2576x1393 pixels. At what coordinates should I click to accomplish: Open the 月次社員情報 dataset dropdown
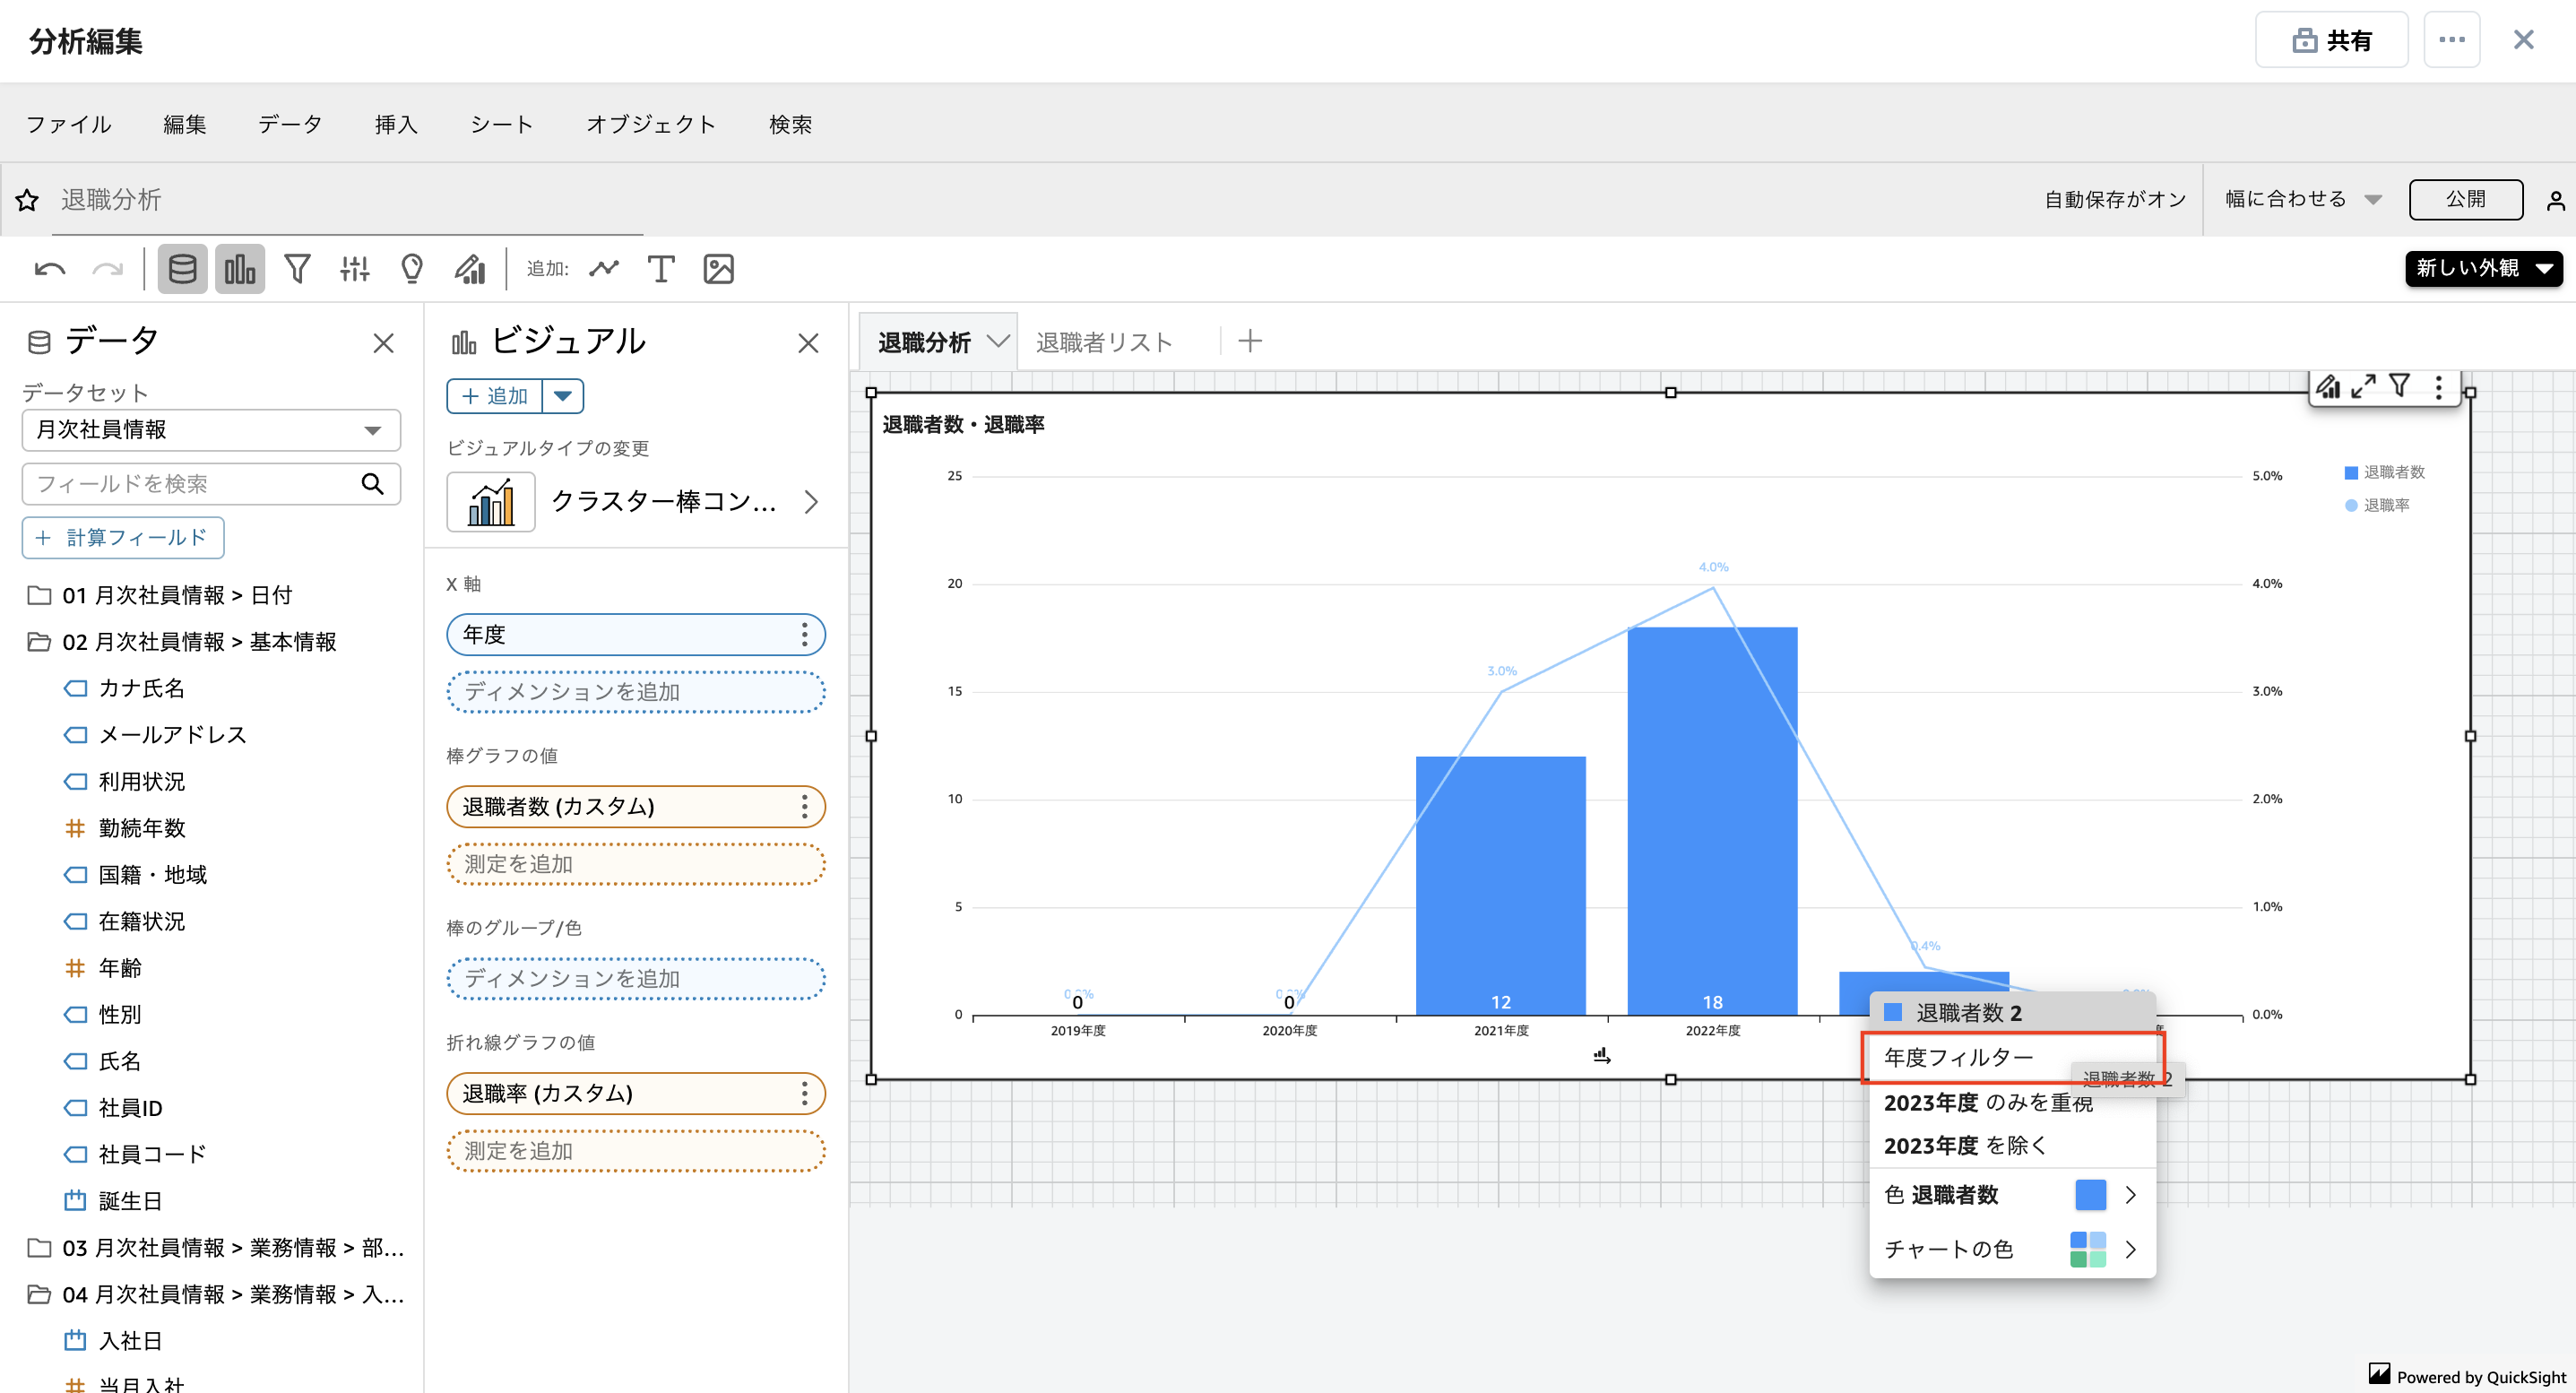[x=211, y=430]
